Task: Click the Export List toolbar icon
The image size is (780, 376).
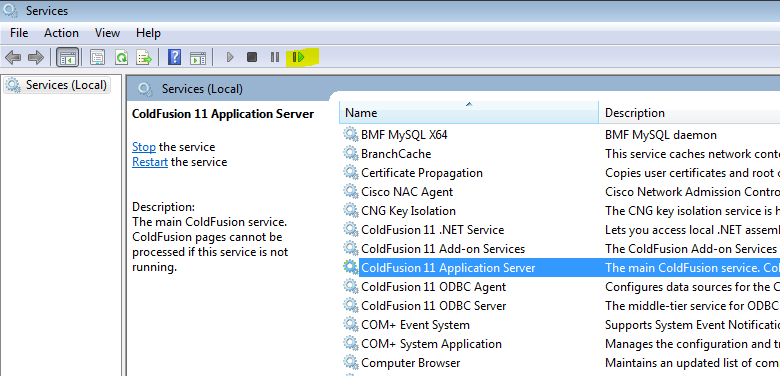Action: point(144,58)
